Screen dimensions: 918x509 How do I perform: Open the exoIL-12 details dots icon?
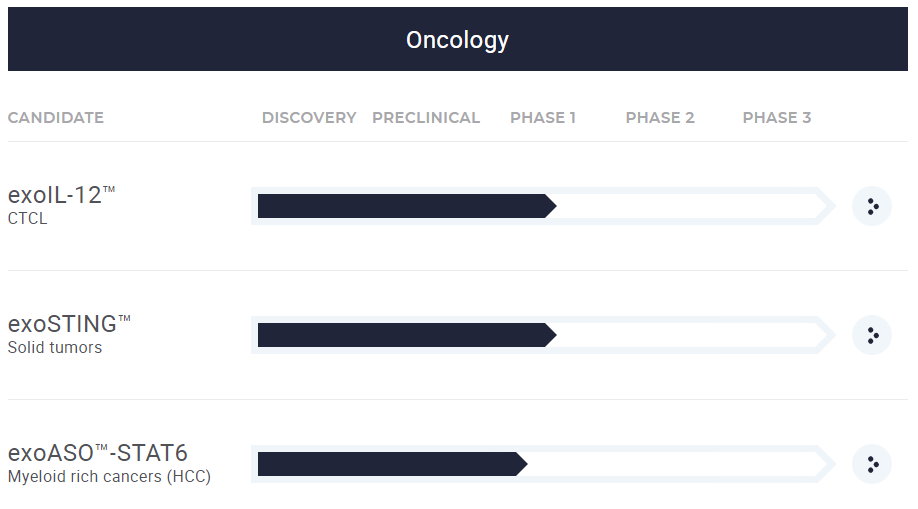[872, 207]
